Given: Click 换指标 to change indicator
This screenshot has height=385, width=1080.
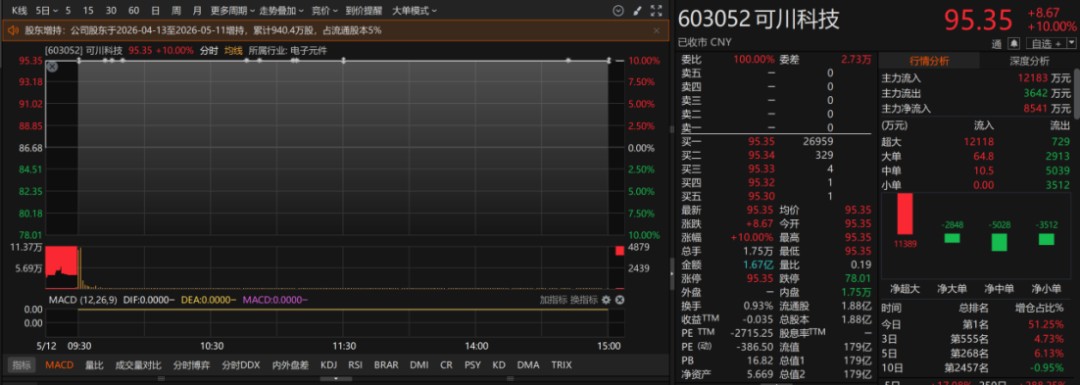Looking at the screenshot, I should [x=583, y=300].
